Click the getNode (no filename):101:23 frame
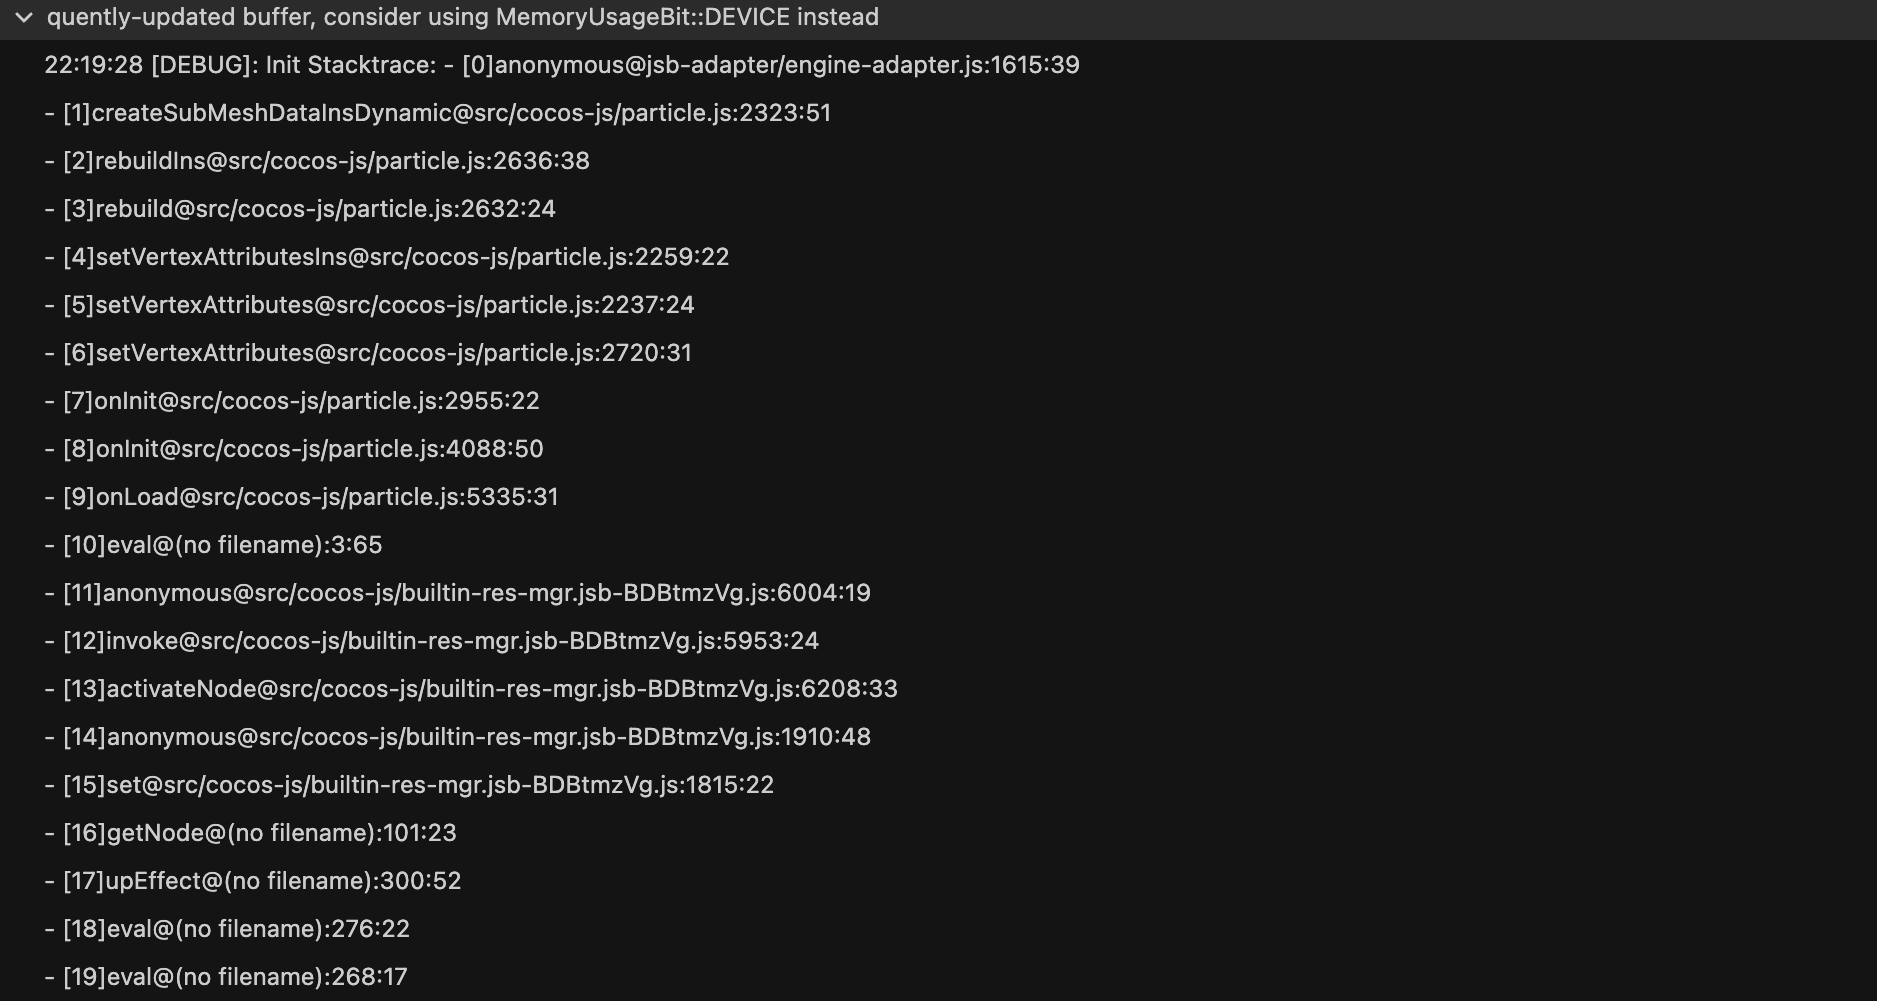This screenshot has height=1002, width=1878. (x=250, y=834)
